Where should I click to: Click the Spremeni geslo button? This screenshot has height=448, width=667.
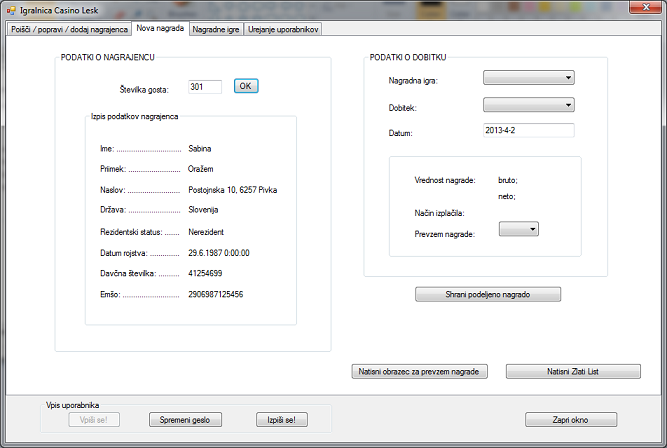tap(185, 420)
